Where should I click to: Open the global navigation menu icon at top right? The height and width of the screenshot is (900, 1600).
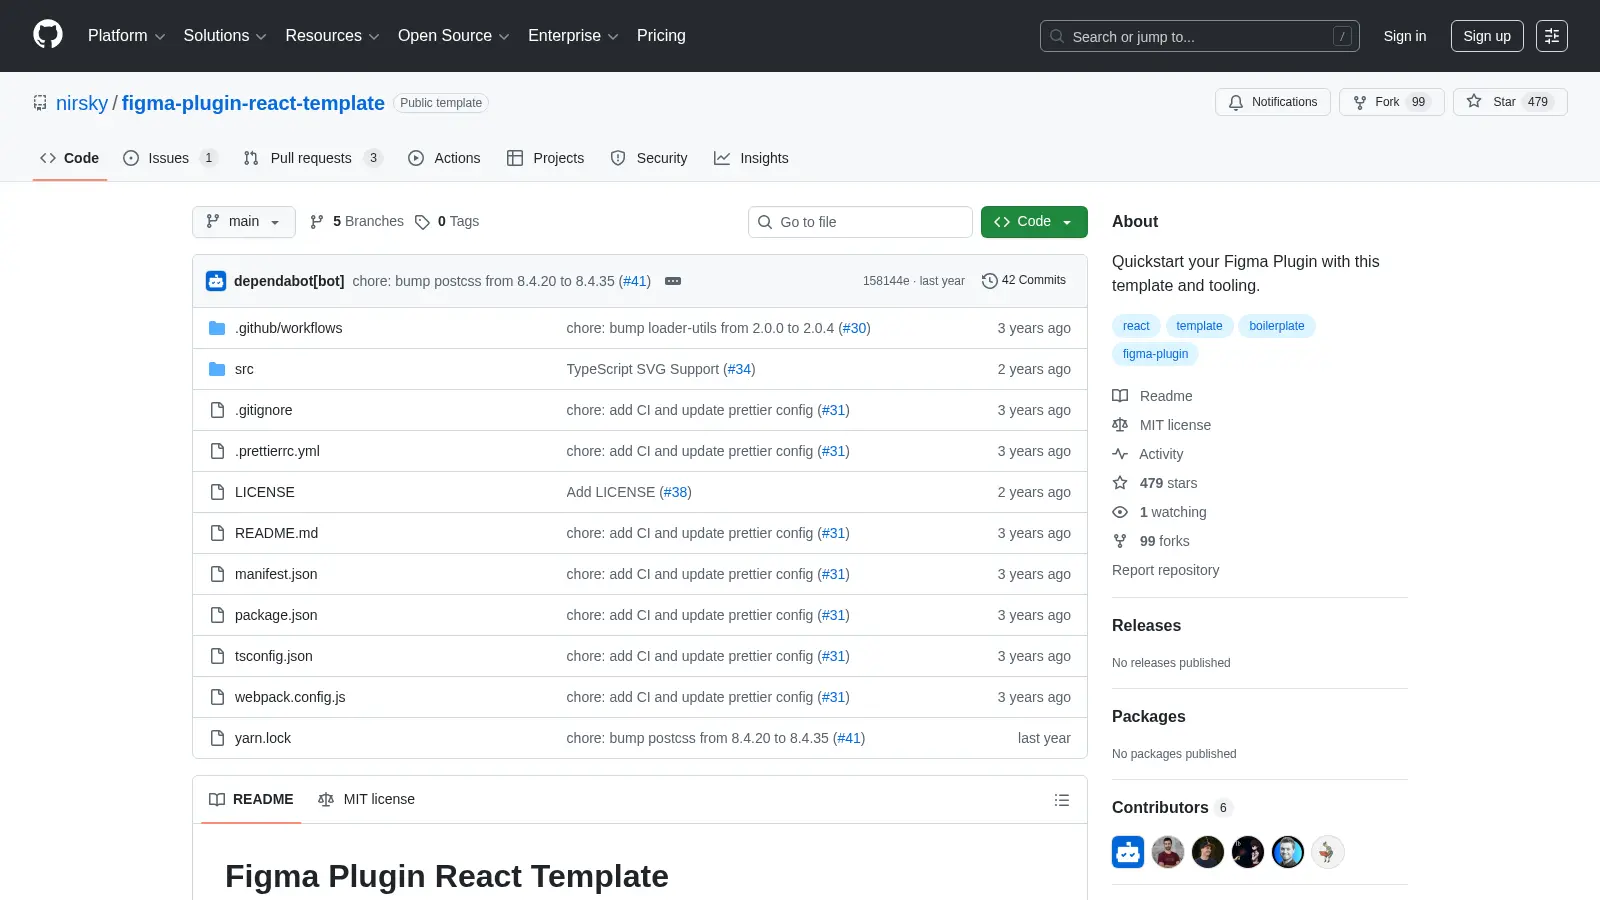[x=1552, y=36]
